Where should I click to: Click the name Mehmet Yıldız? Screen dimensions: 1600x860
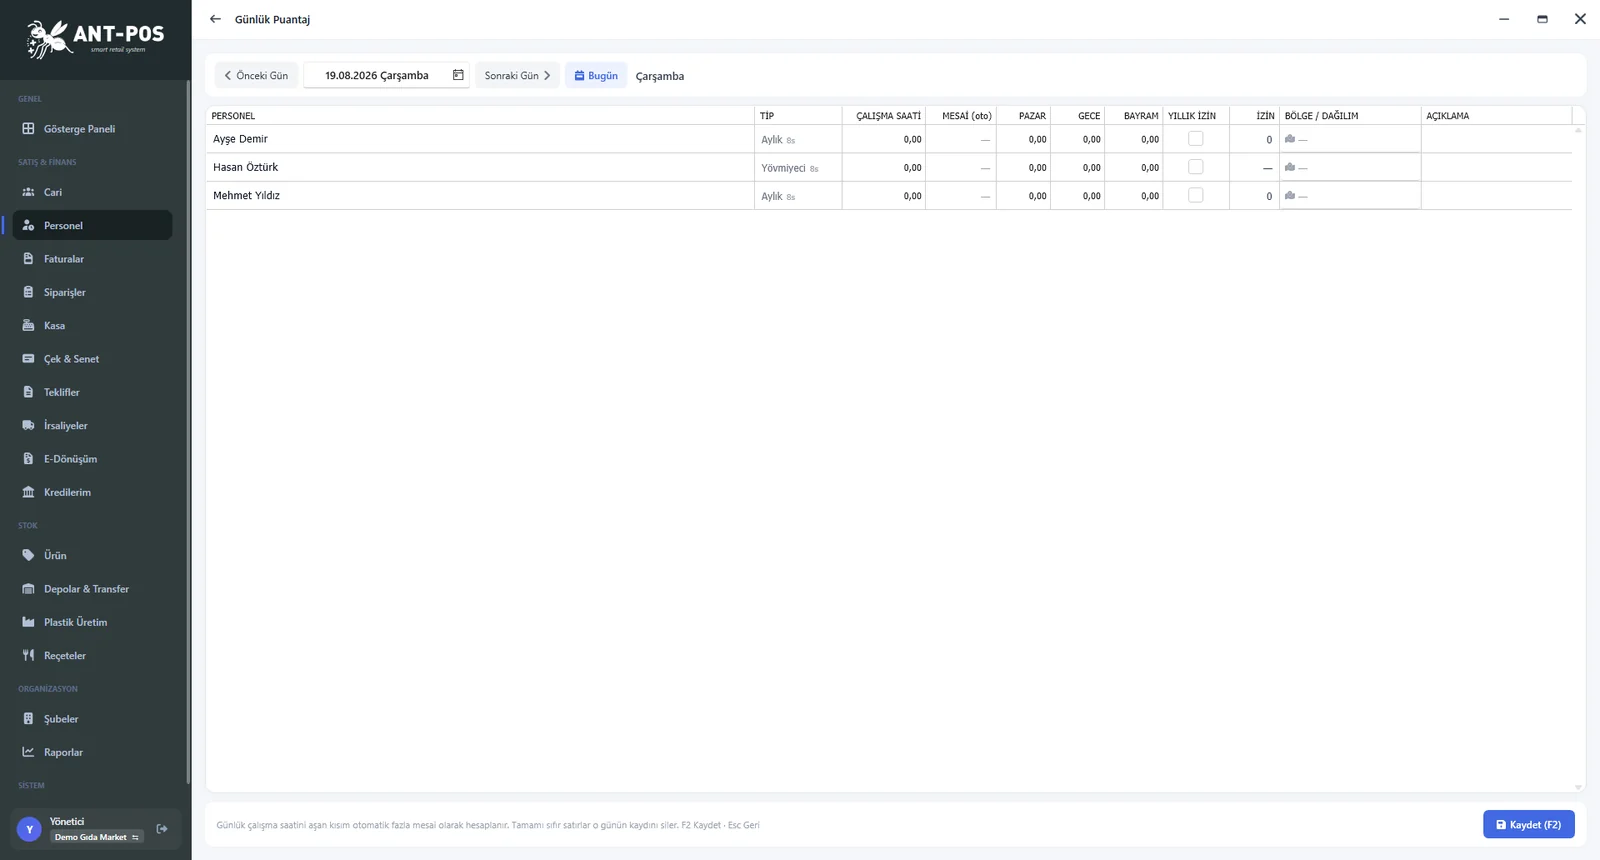[246, 195]
